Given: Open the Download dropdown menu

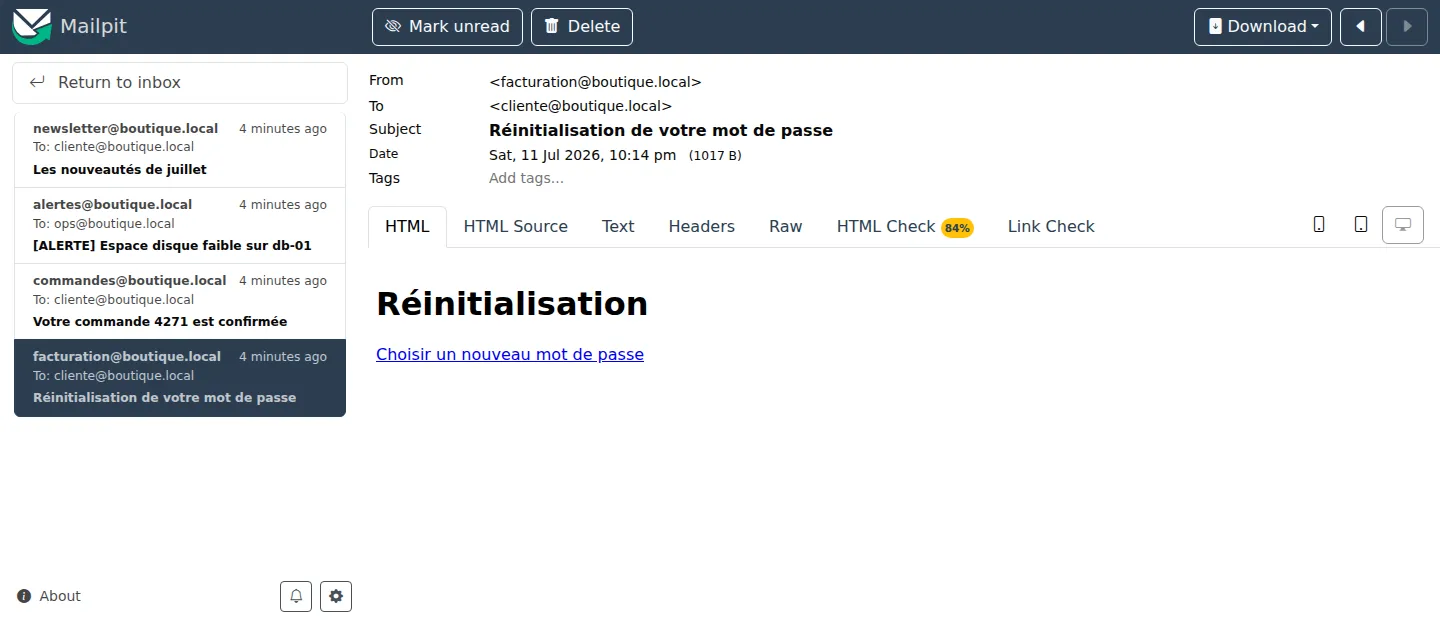Looking at the screenshot, I should click(1262, 27).
